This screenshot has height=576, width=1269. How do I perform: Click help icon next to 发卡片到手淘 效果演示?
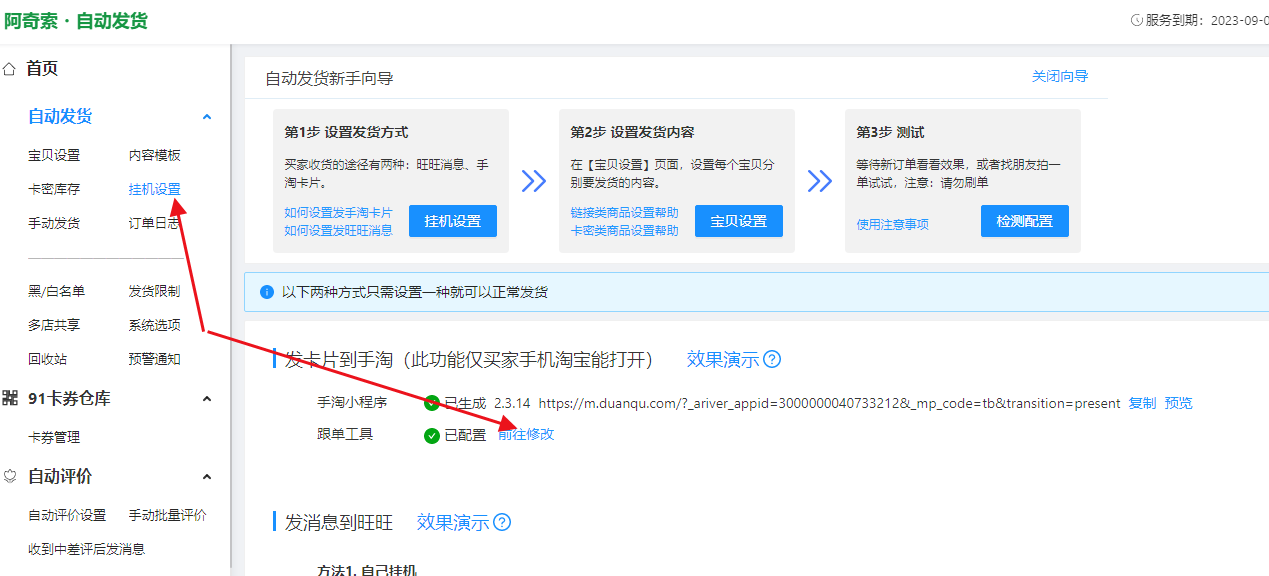(x=772, y=360)
